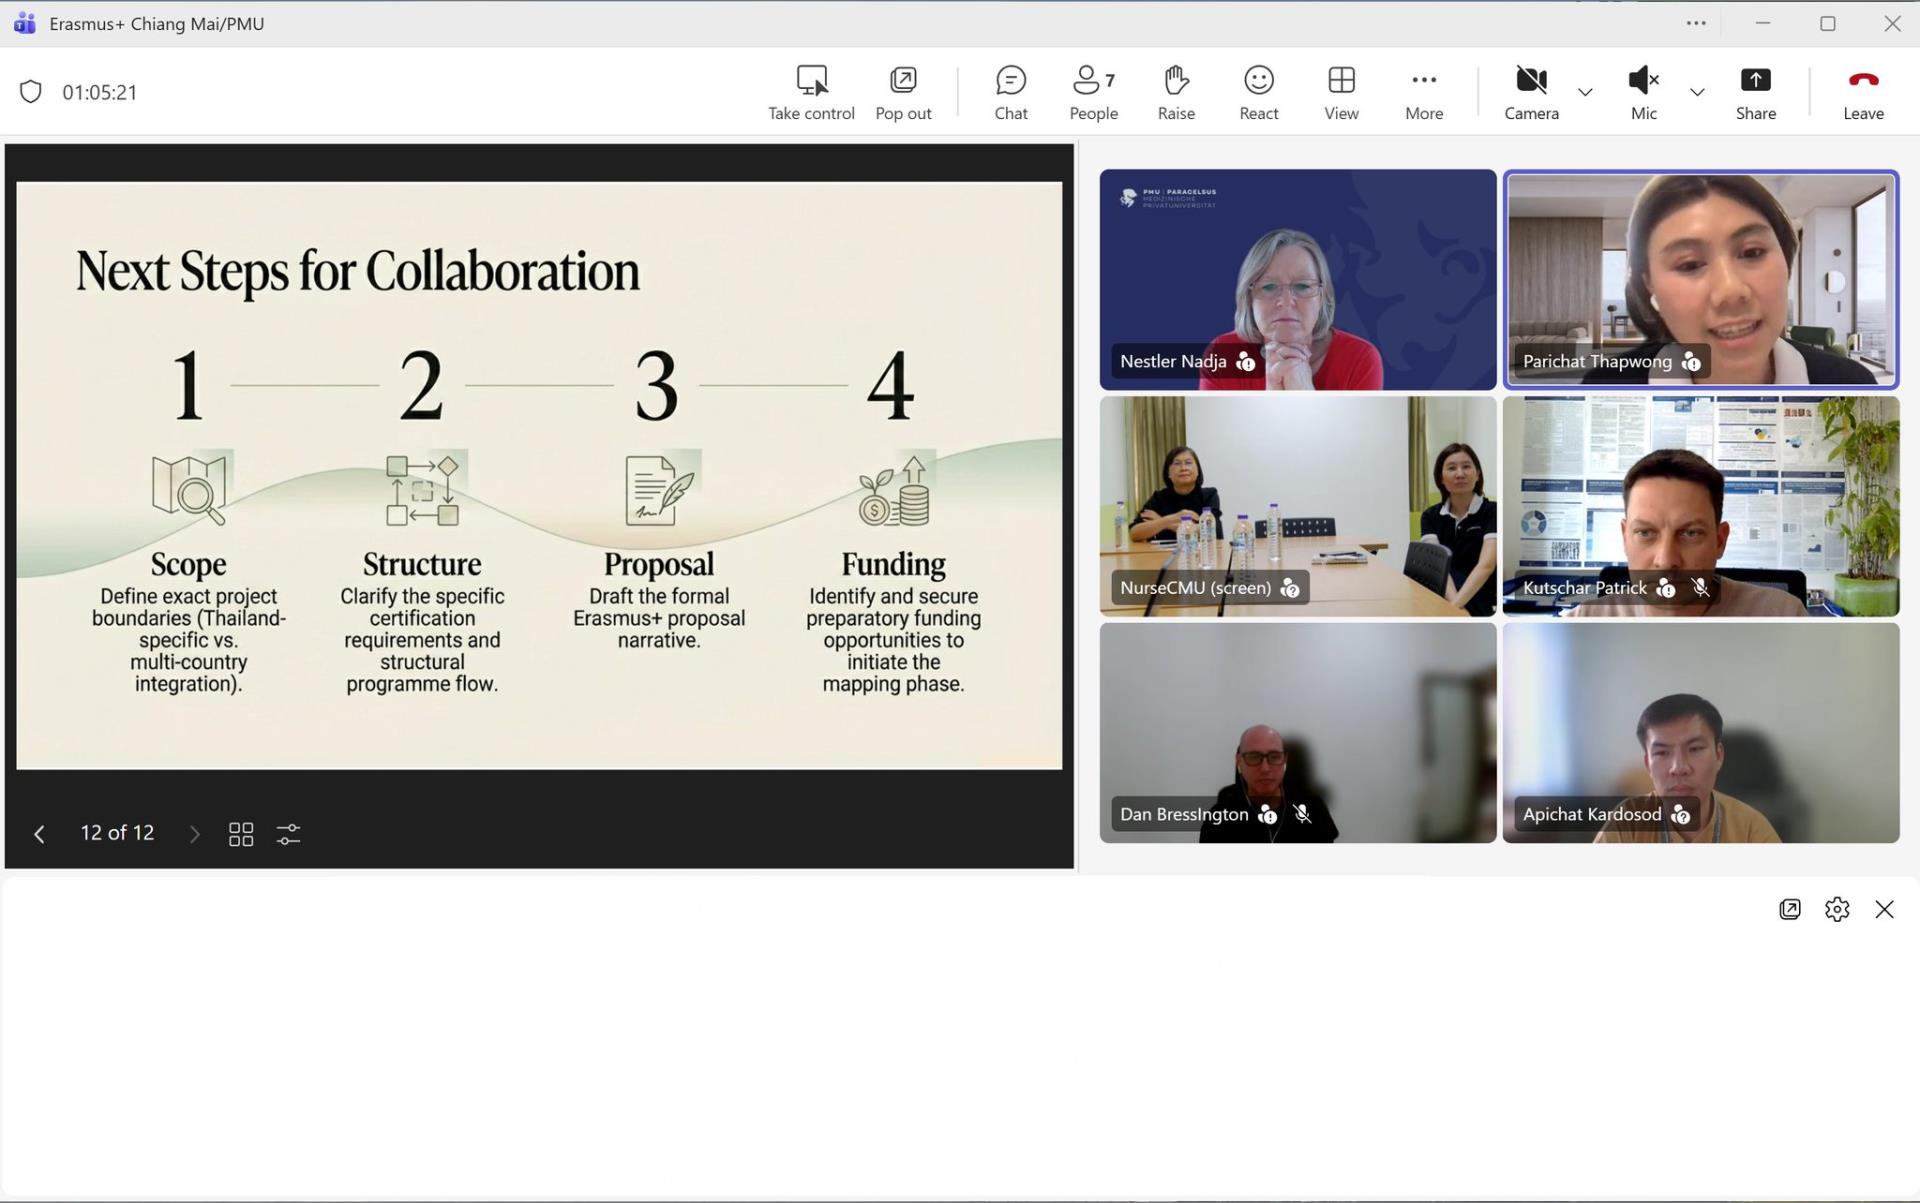Click the shield meeting security icon
The image size is (1920, 1203).
[31, 92]
